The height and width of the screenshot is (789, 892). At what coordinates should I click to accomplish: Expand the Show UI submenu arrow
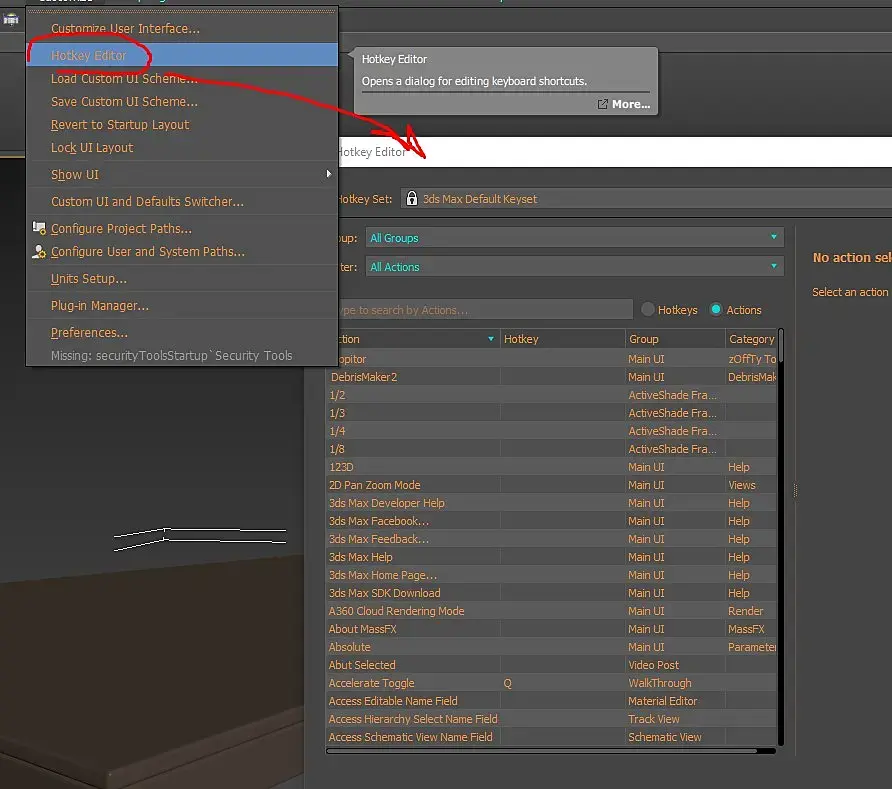328,174
